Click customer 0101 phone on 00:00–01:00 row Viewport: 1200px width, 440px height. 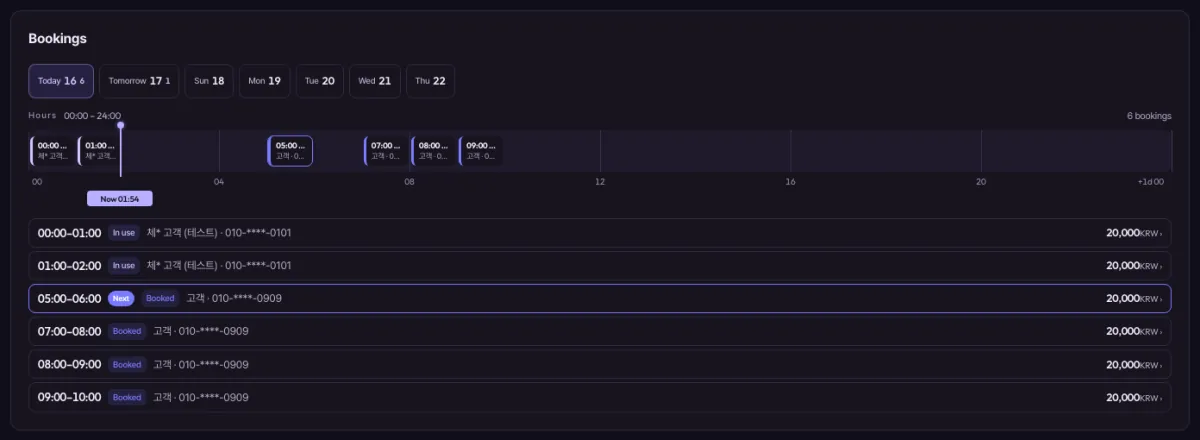258,233
